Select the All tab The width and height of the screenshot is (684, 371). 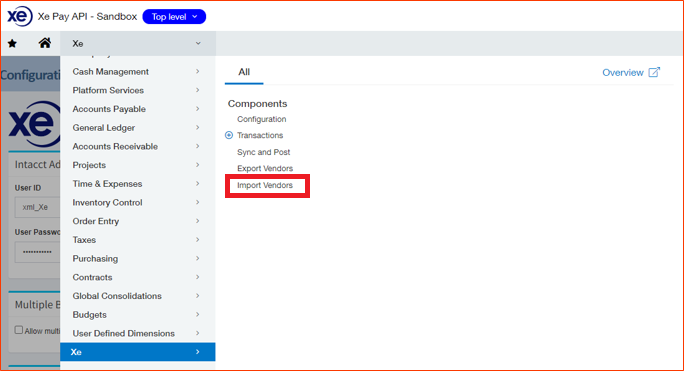[244, 72]
